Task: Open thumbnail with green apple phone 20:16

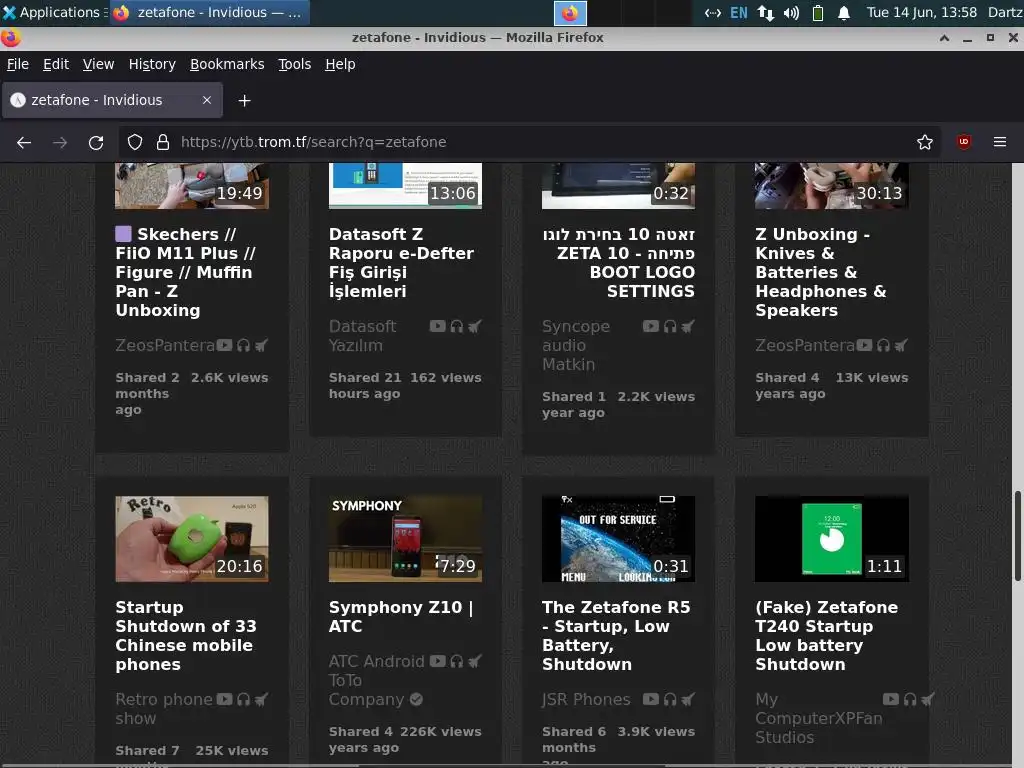Action: pos(192,539)
